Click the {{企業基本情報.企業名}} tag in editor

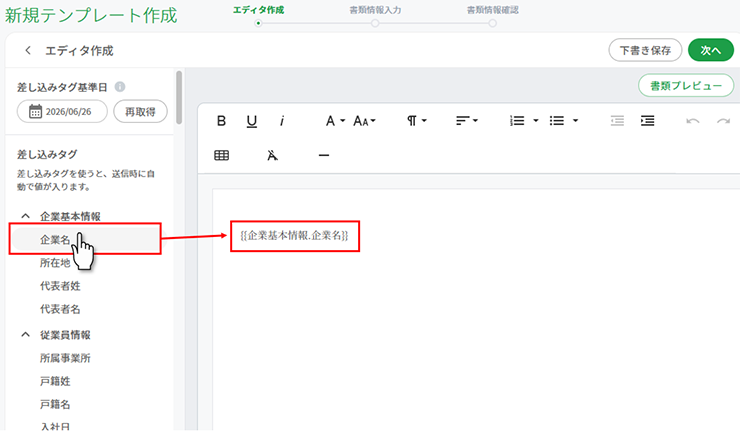point(294,236)
